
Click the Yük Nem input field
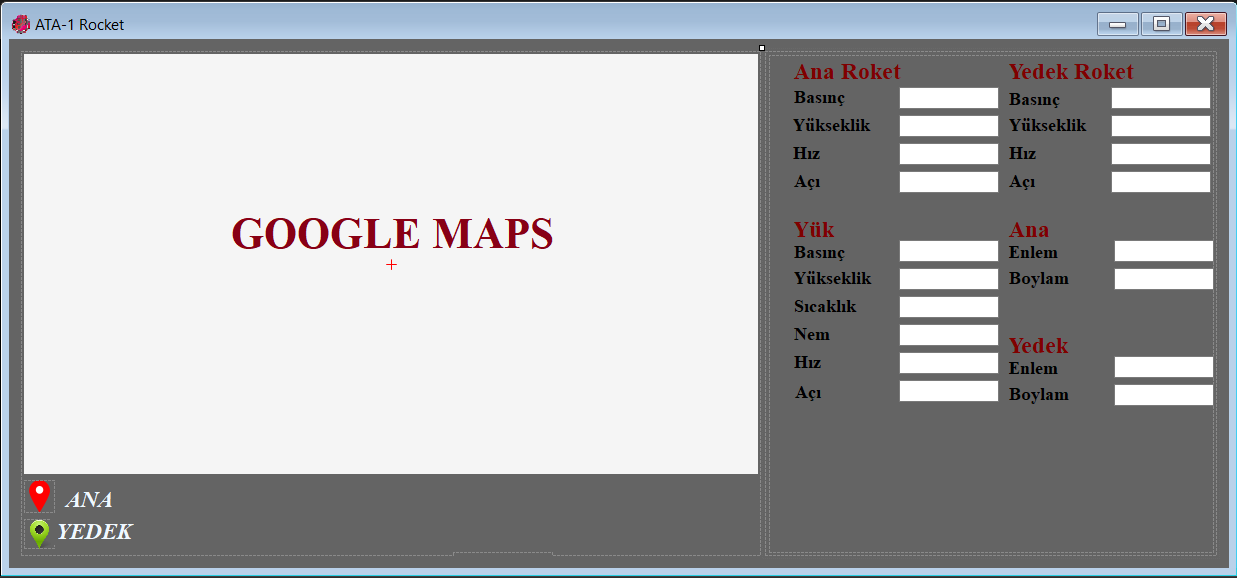coord(949,335)
